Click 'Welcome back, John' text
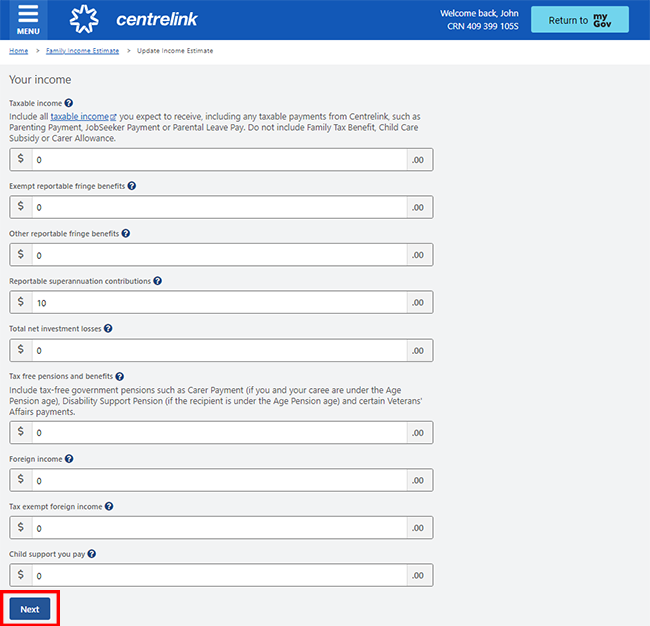Screen dimensions: 650x626 [x=479, y=13]
